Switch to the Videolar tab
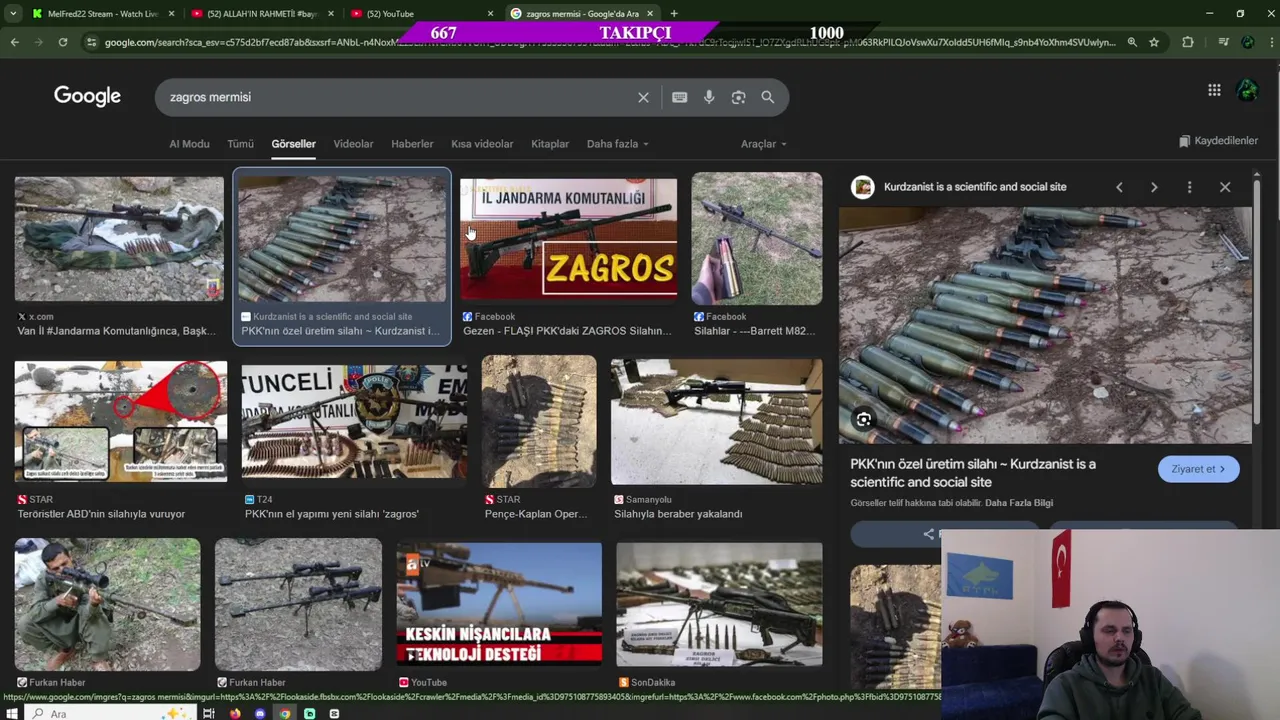This screenshot has height=720, width=1280. click(353, 144)
